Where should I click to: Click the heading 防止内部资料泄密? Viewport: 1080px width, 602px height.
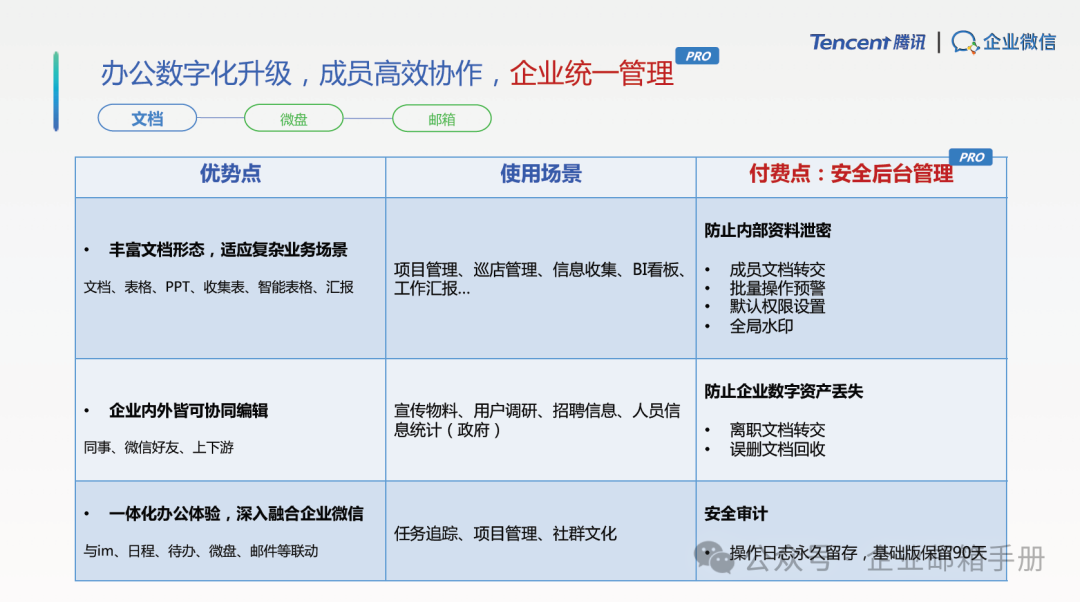[x=767, y=230]
